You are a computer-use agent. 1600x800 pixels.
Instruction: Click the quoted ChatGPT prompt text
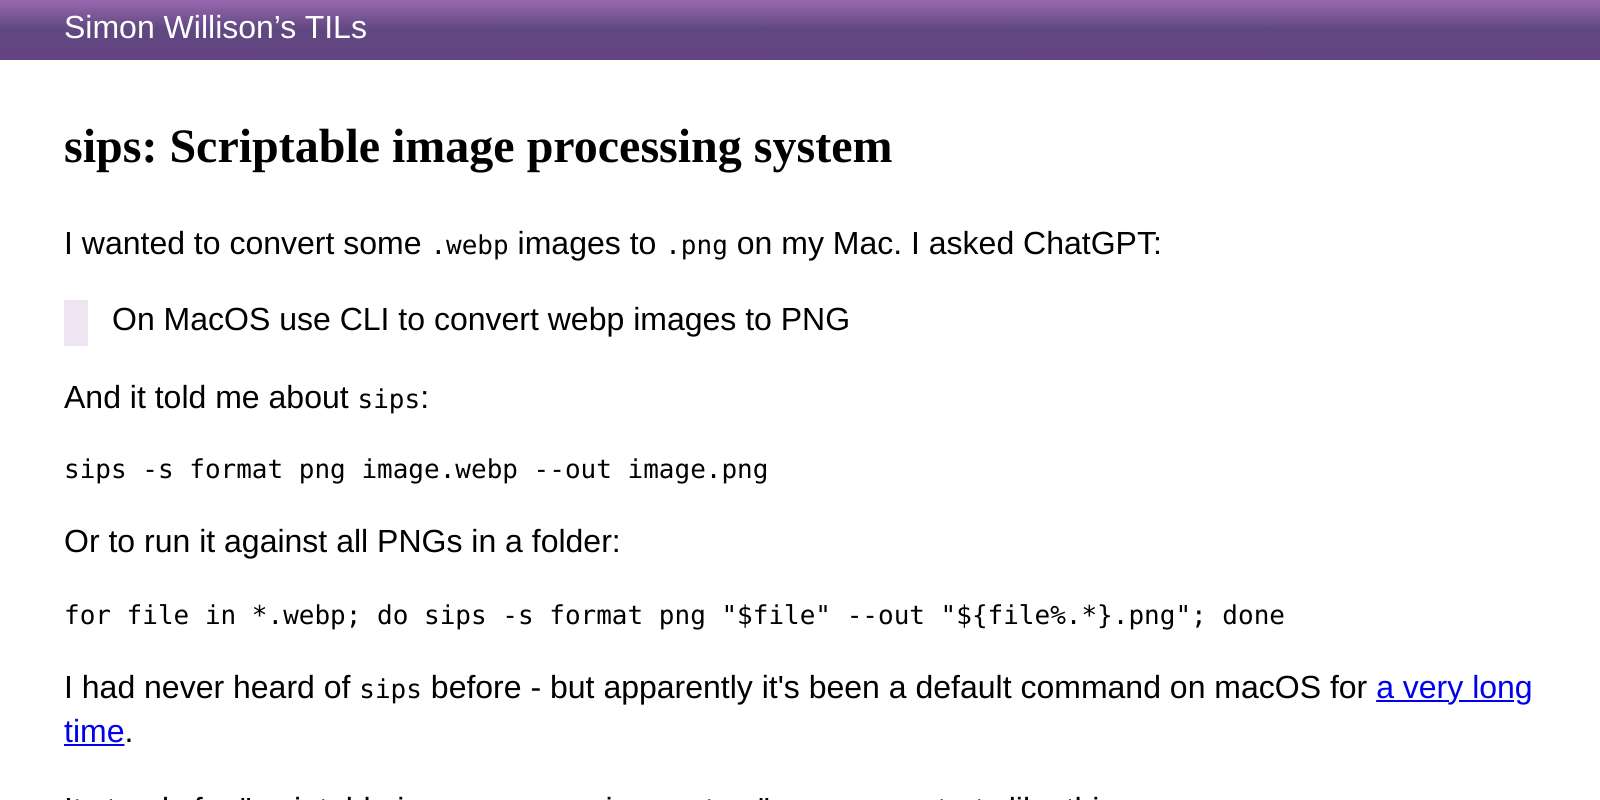(x=481, y=319)
